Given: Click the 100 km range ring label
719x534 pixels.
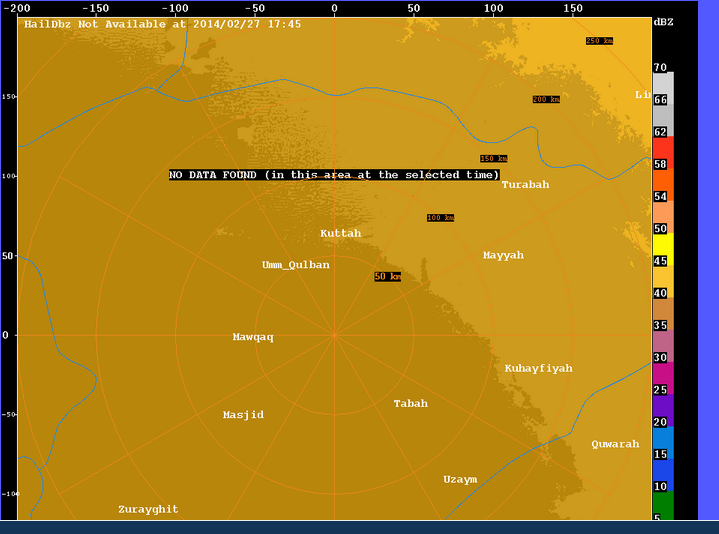Looking at the screenshot, I should [441, 218].
